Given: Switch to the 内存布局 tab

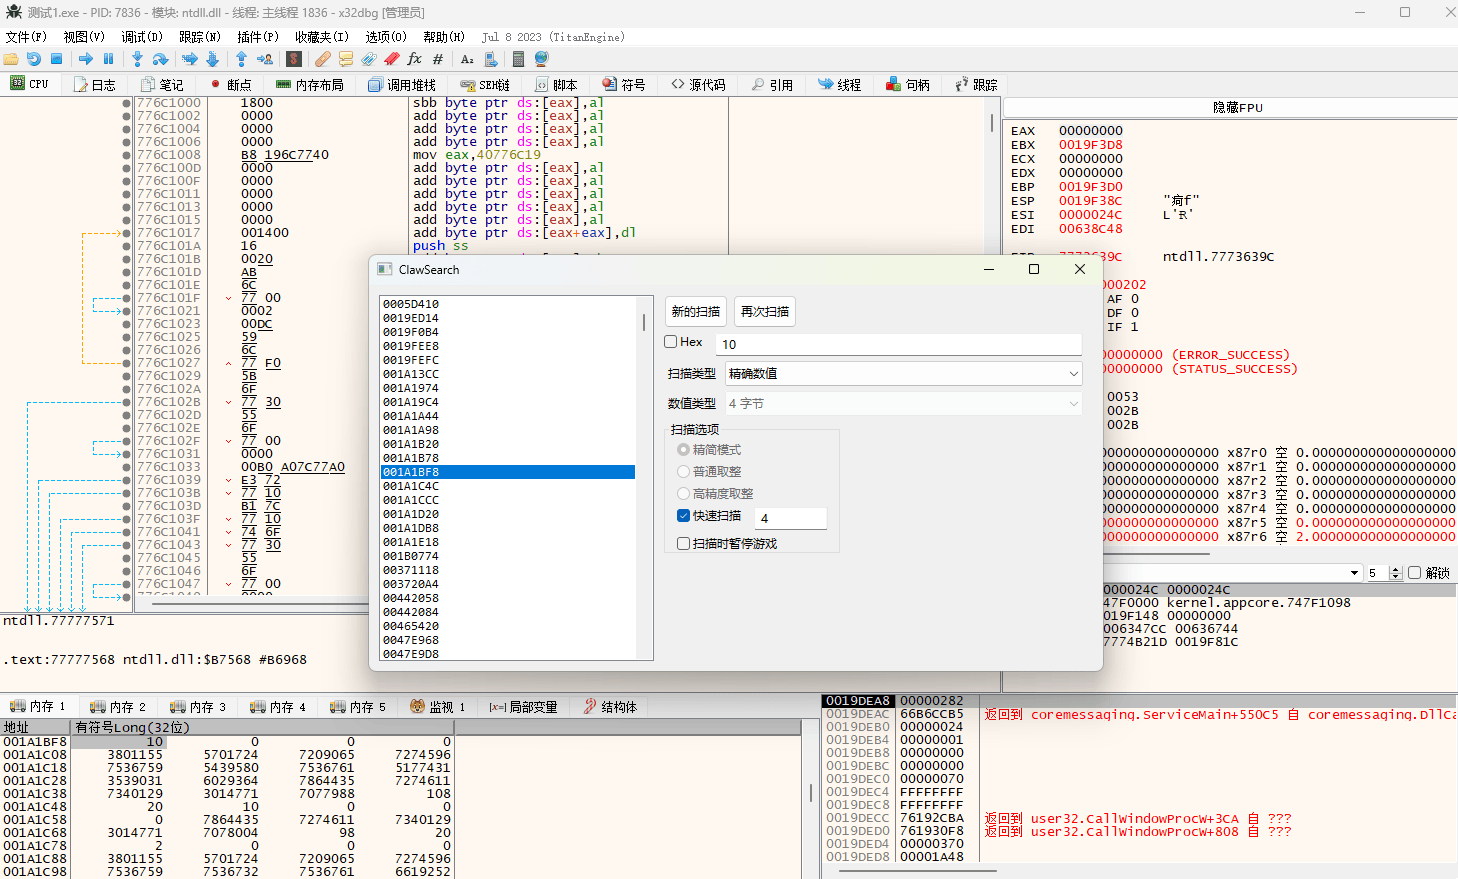Looking at the screenshot, I should point(310,85).
